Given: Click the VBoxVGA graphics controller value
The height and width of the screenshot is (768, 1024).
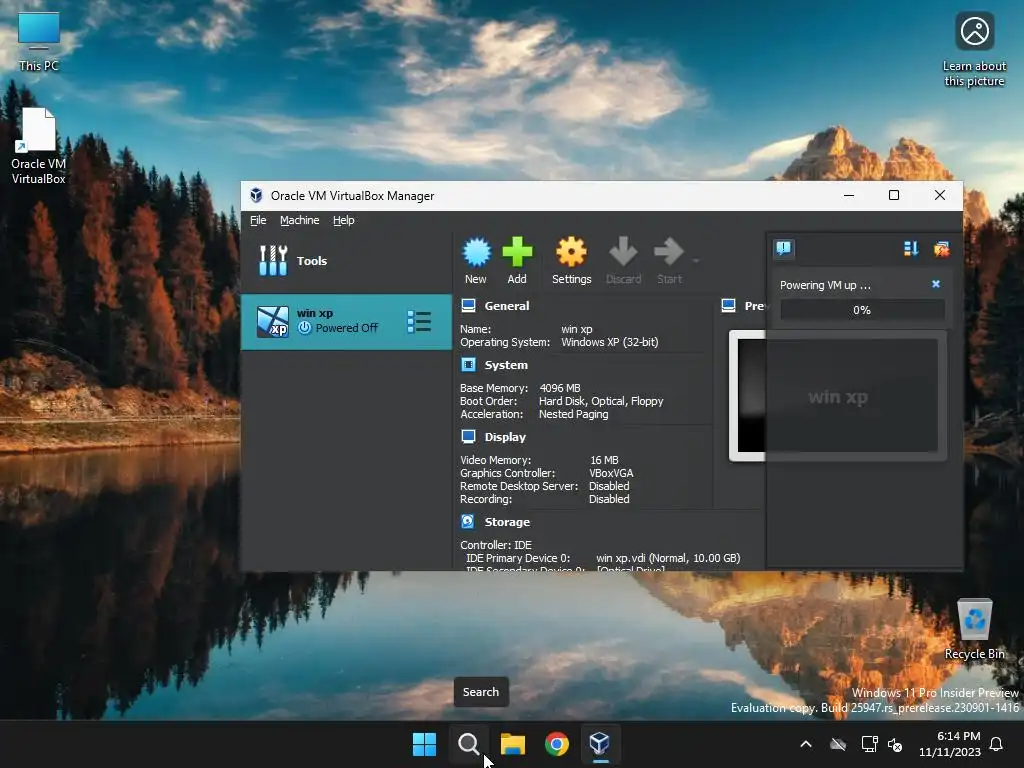Looking at the screenshot, I should pyautogui.click(x=611, y=473).
